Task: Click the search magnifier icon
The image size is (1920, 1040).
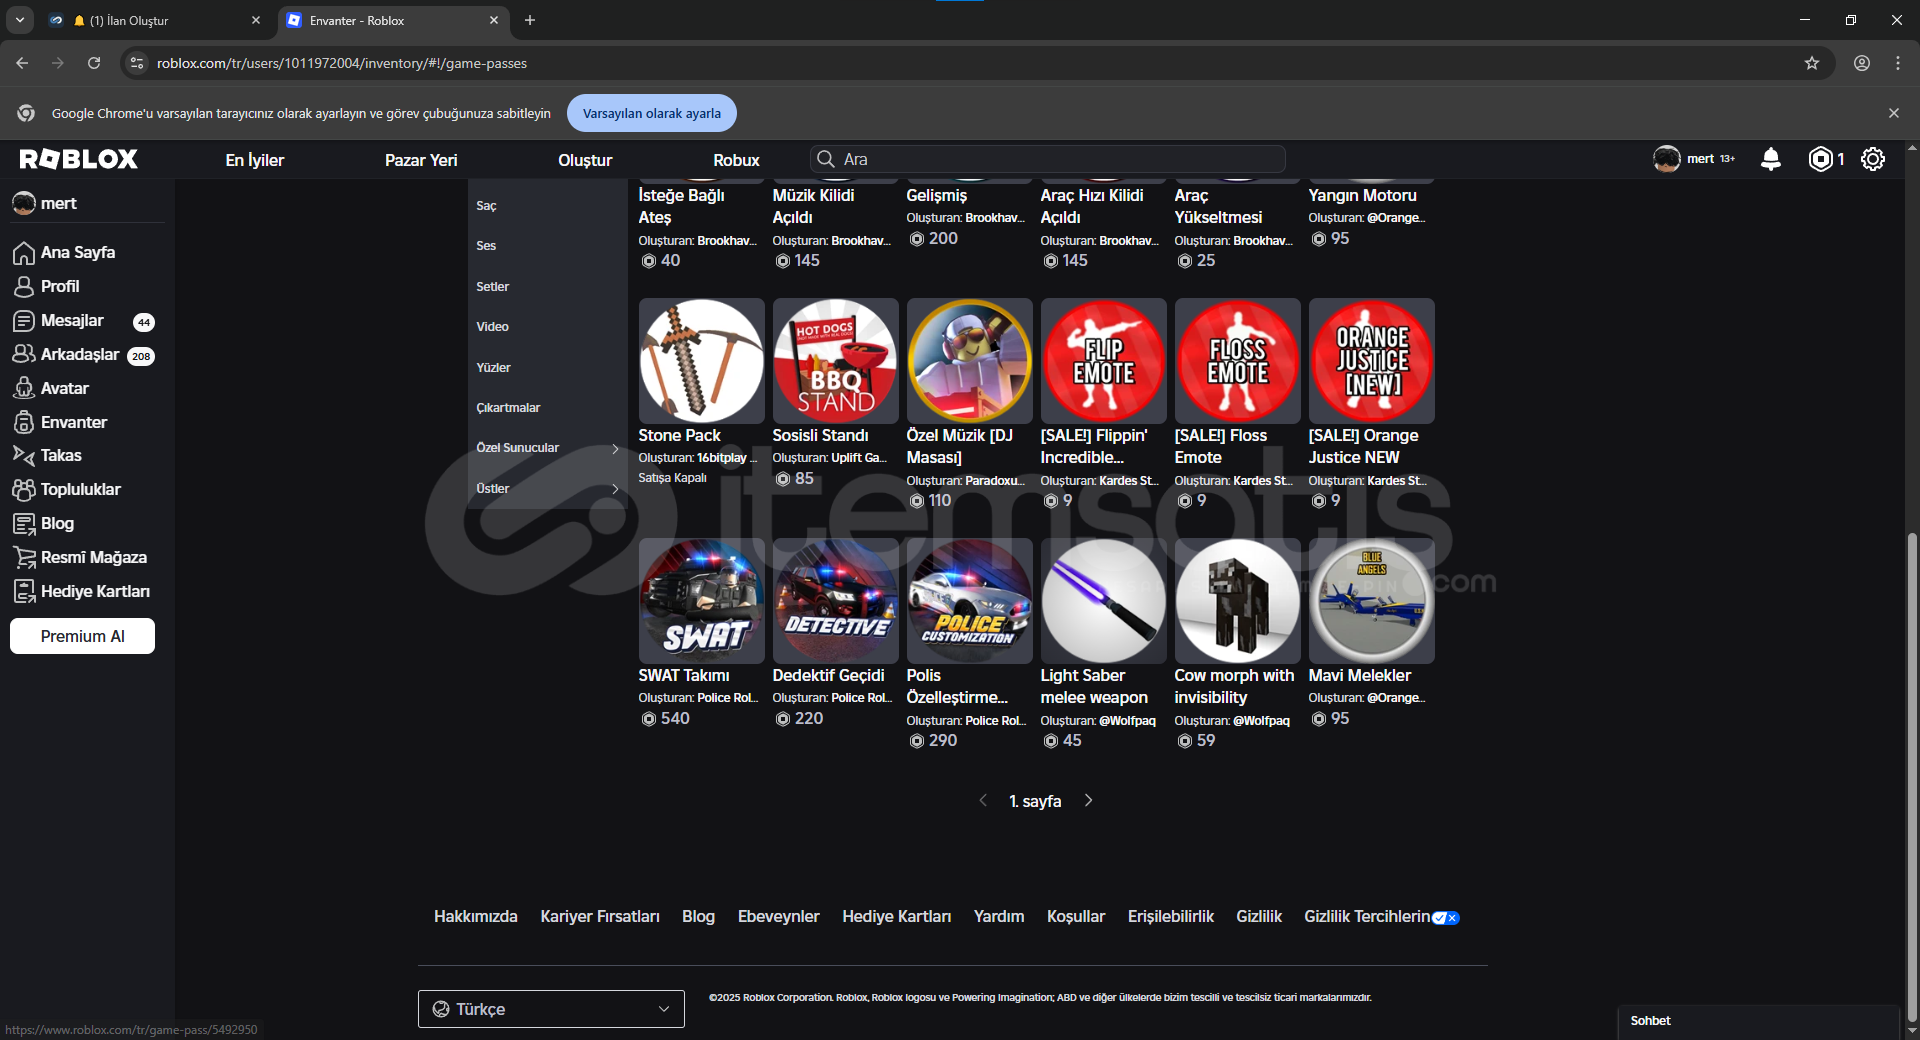Action: [x=826, y=159]
